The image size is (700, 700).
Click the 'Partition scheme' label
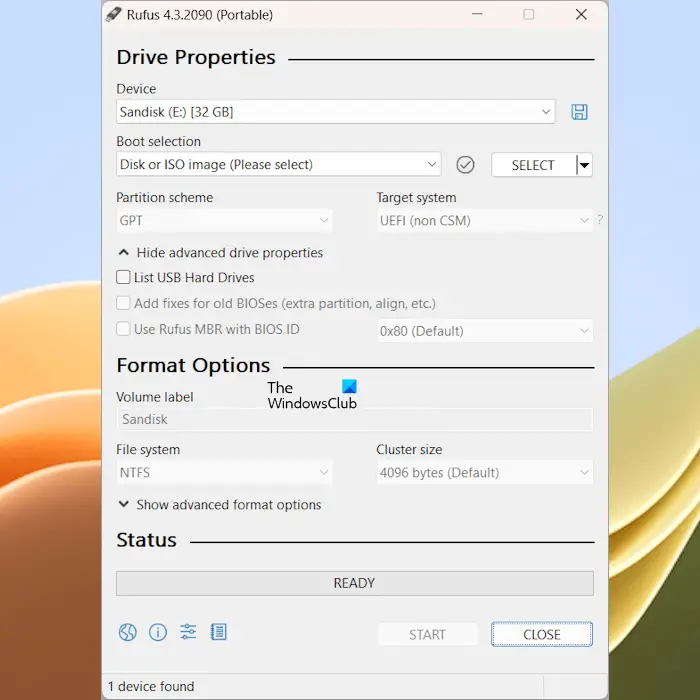[x=165, y=198]
